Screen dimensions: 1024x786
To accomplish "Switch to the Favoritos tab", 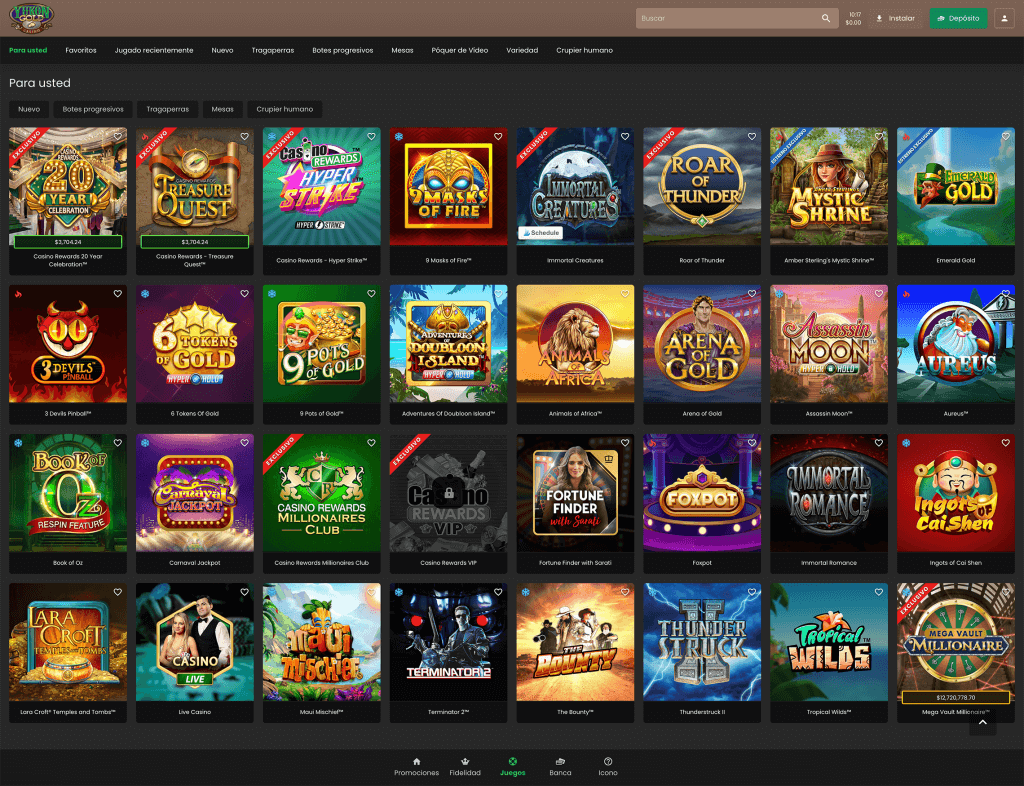I will tap(81, 50).
